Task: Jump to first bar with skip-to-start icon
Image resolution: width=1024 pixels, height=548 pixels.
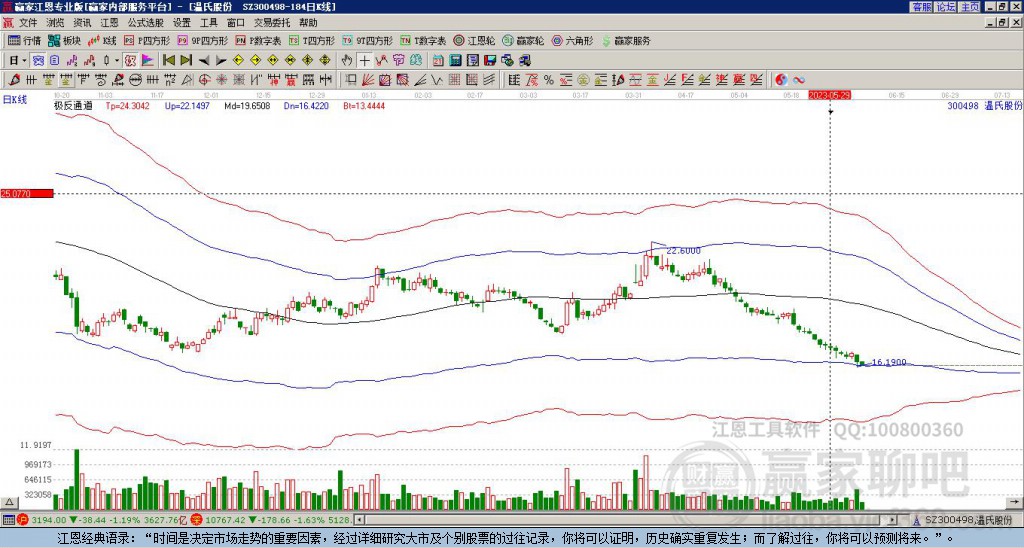Action: [x=168, y=61]
